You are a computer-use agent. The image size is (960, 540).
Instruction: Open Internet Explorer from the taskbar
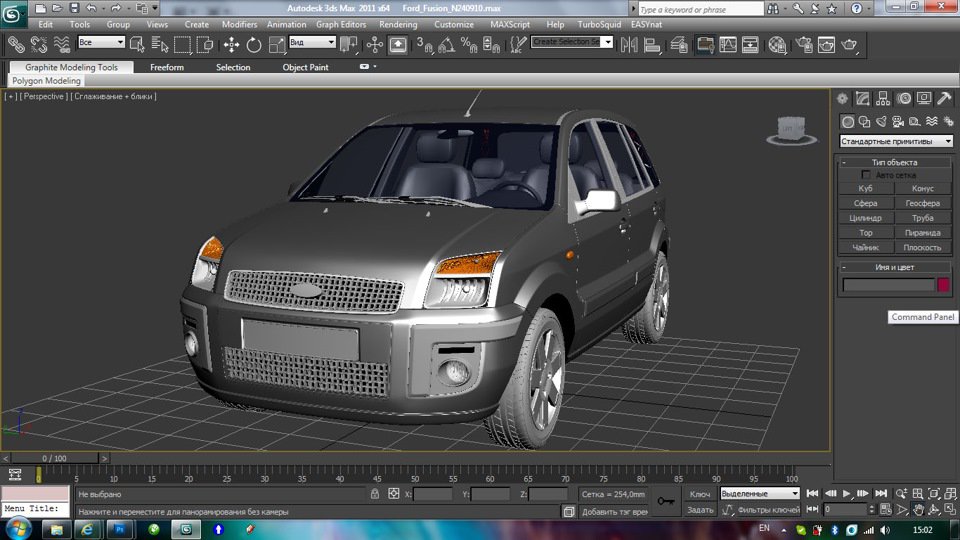(88, 530)
